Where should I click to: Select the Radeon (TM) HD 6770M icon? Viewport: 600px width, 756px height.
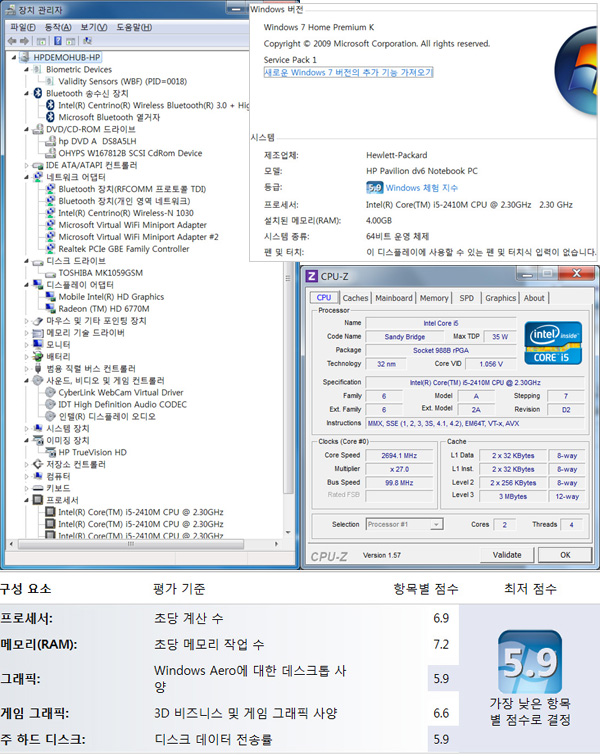(x=50, y=309)
